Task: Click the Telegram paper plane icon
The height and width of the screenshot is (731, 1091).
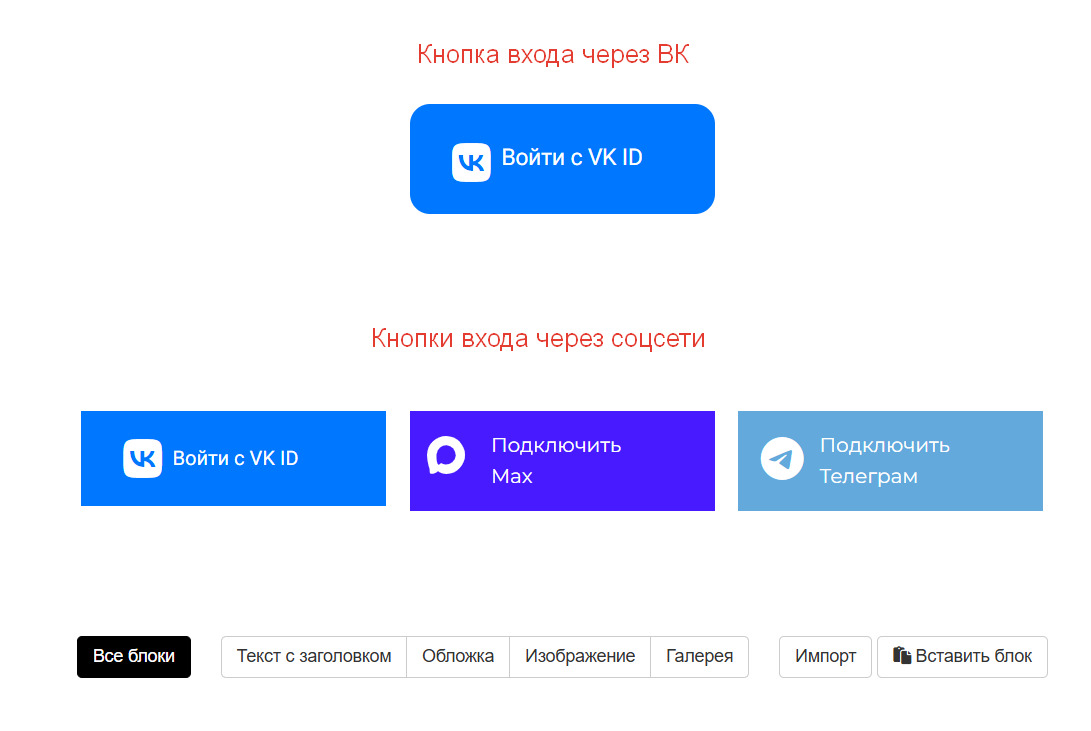Action: click(x=782, y=458)
